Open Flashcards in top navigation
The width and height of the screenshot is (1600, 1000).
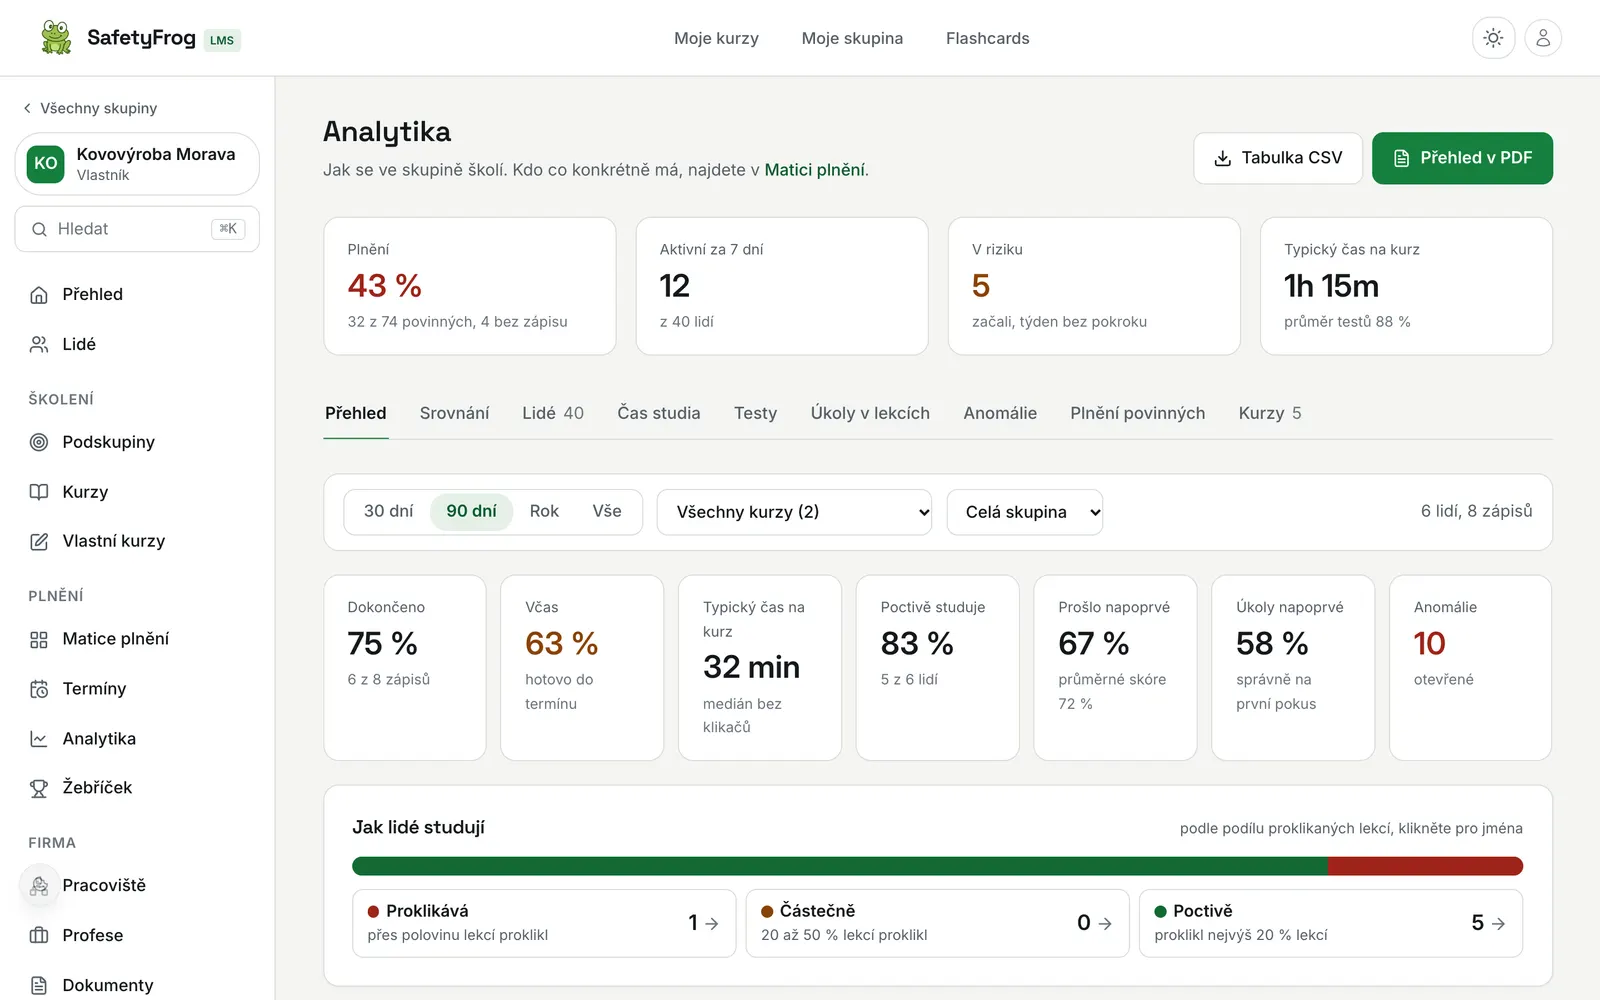(x=987, y=38)
